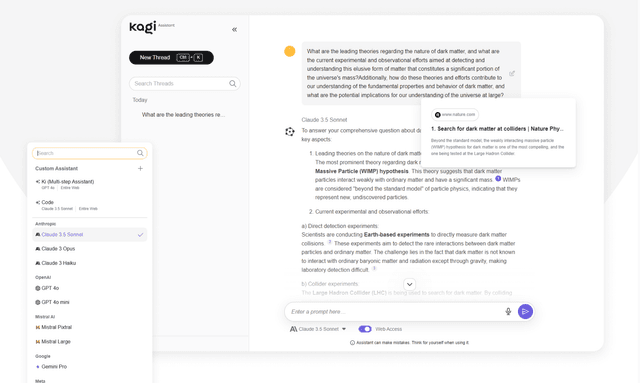Open the Claude 3.5 Sonnet model dropdown
The width and height of the screenshot is (640, 383).
318,329
